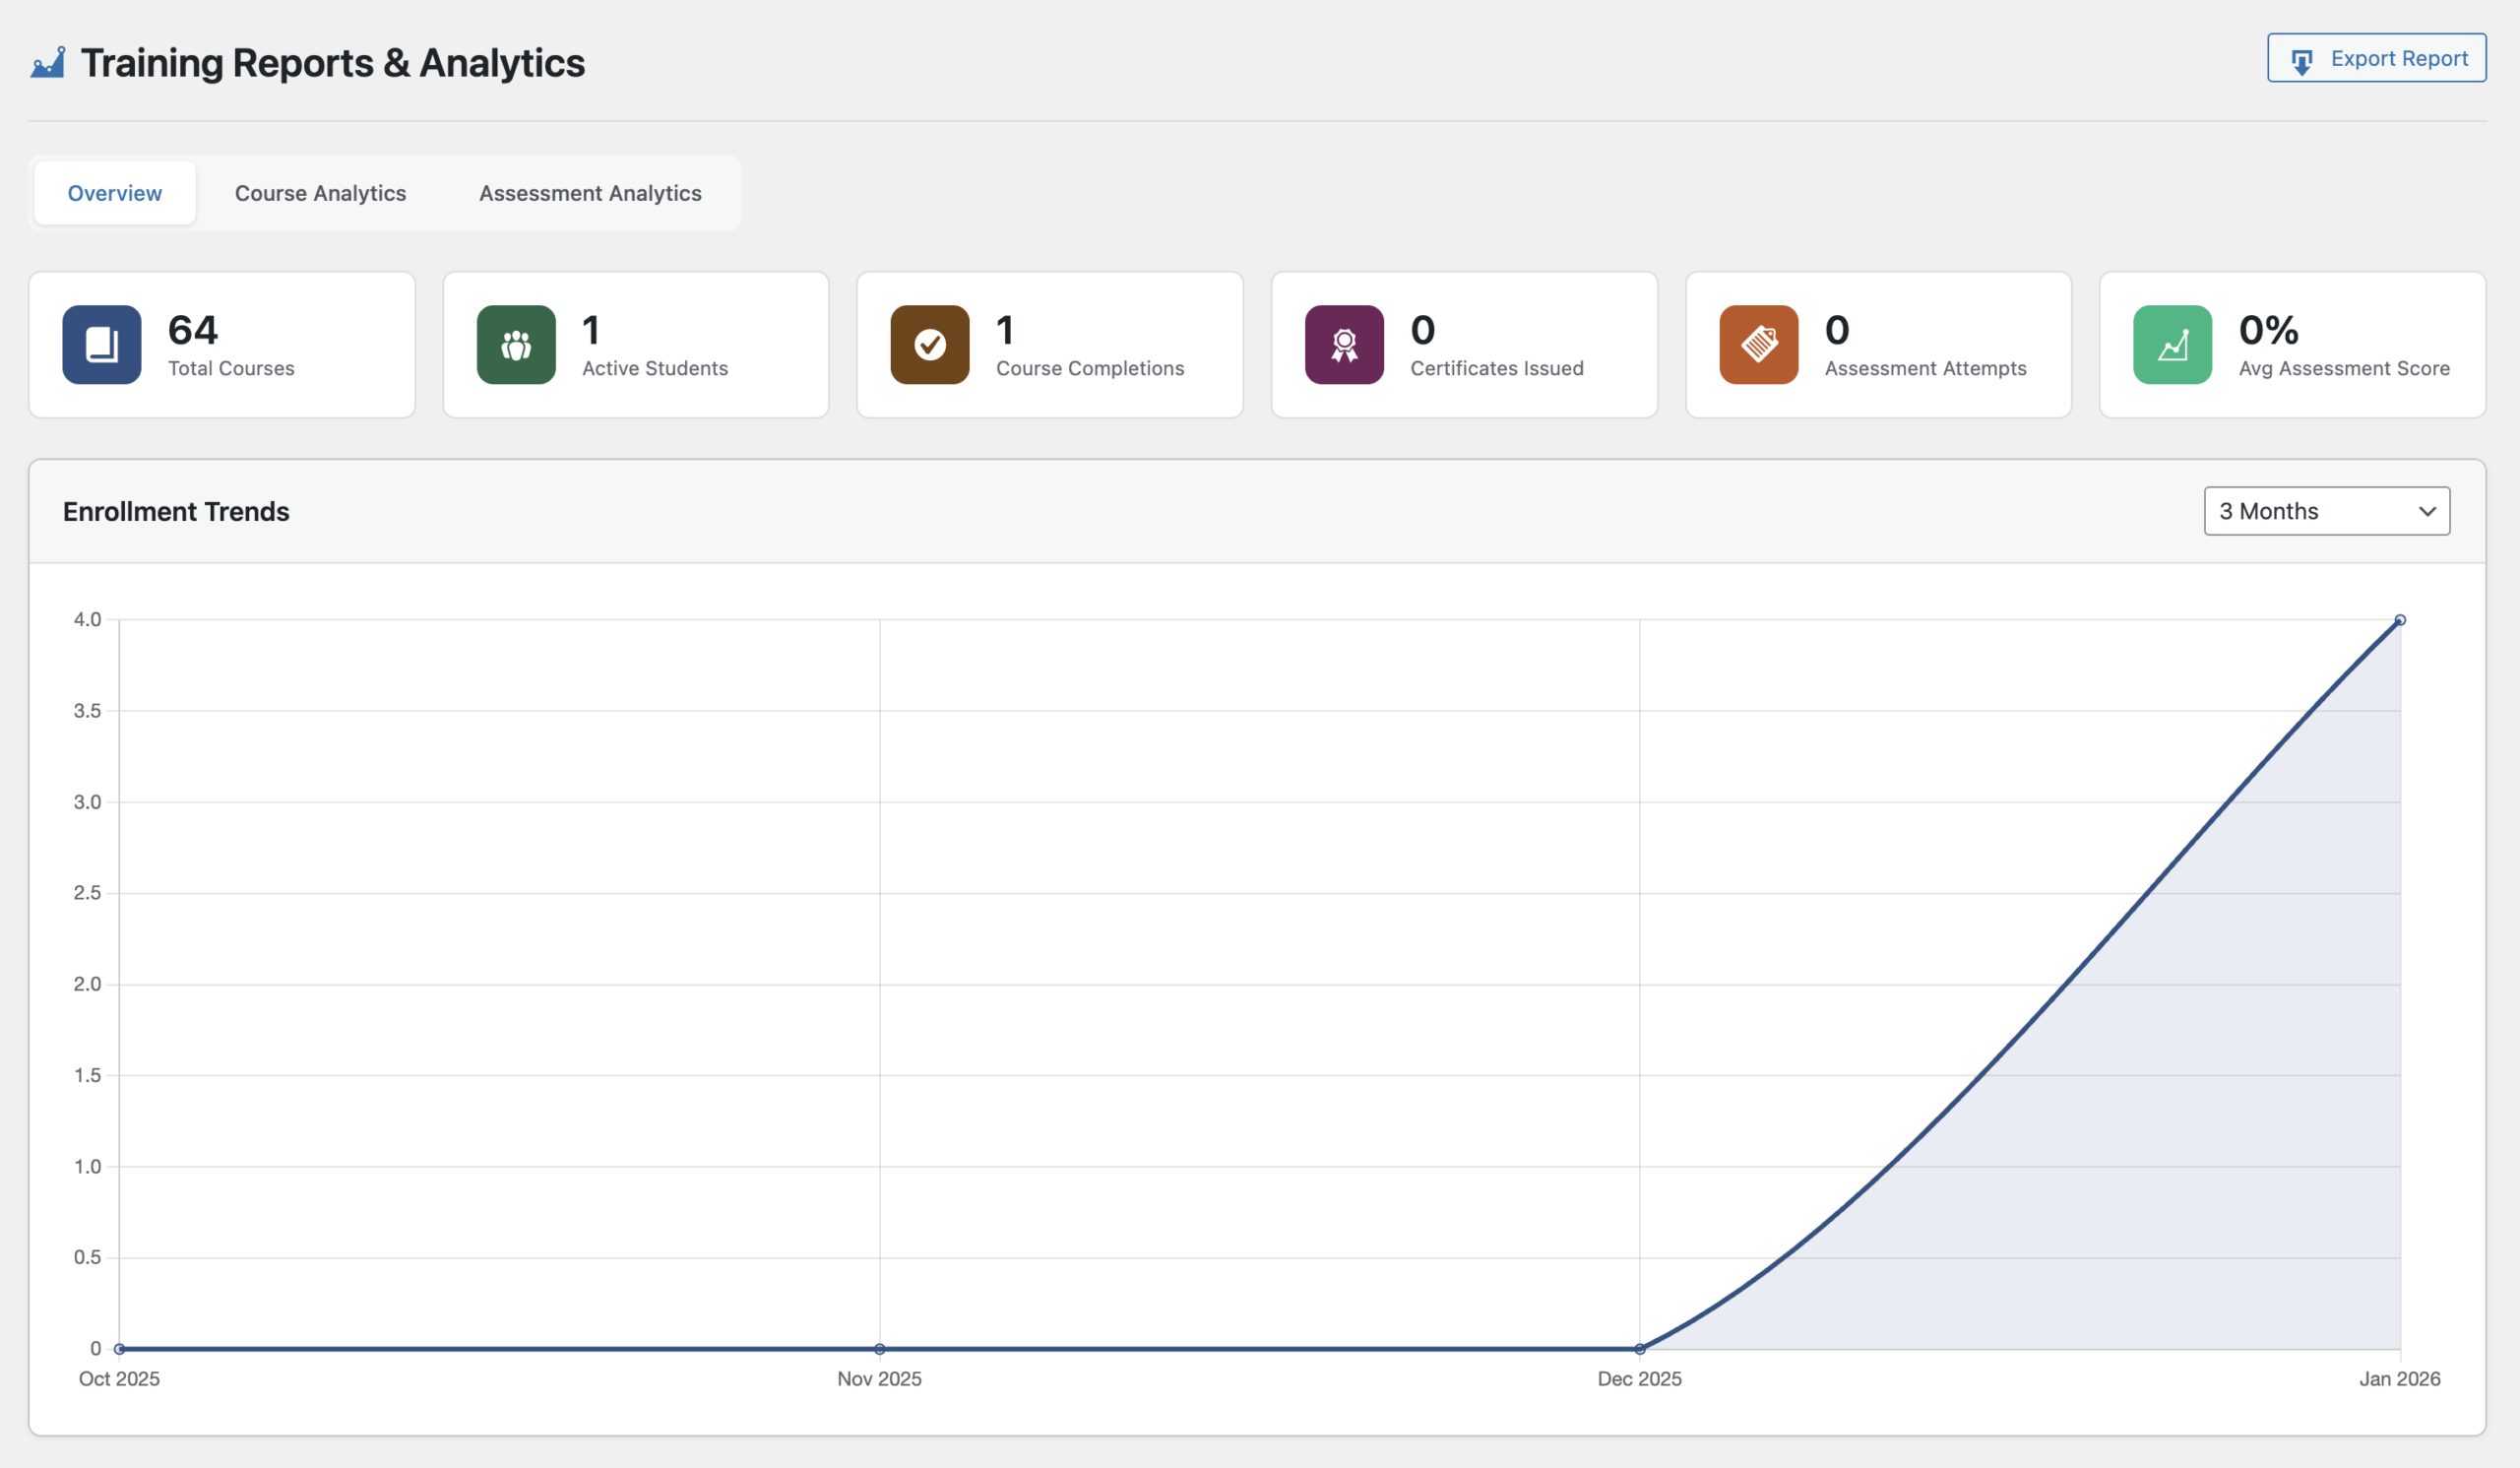Image resolution: width=2520 pixels, height=1468 pixels.
Task: Click the Export Report button
Action: tap(2376, 58)
